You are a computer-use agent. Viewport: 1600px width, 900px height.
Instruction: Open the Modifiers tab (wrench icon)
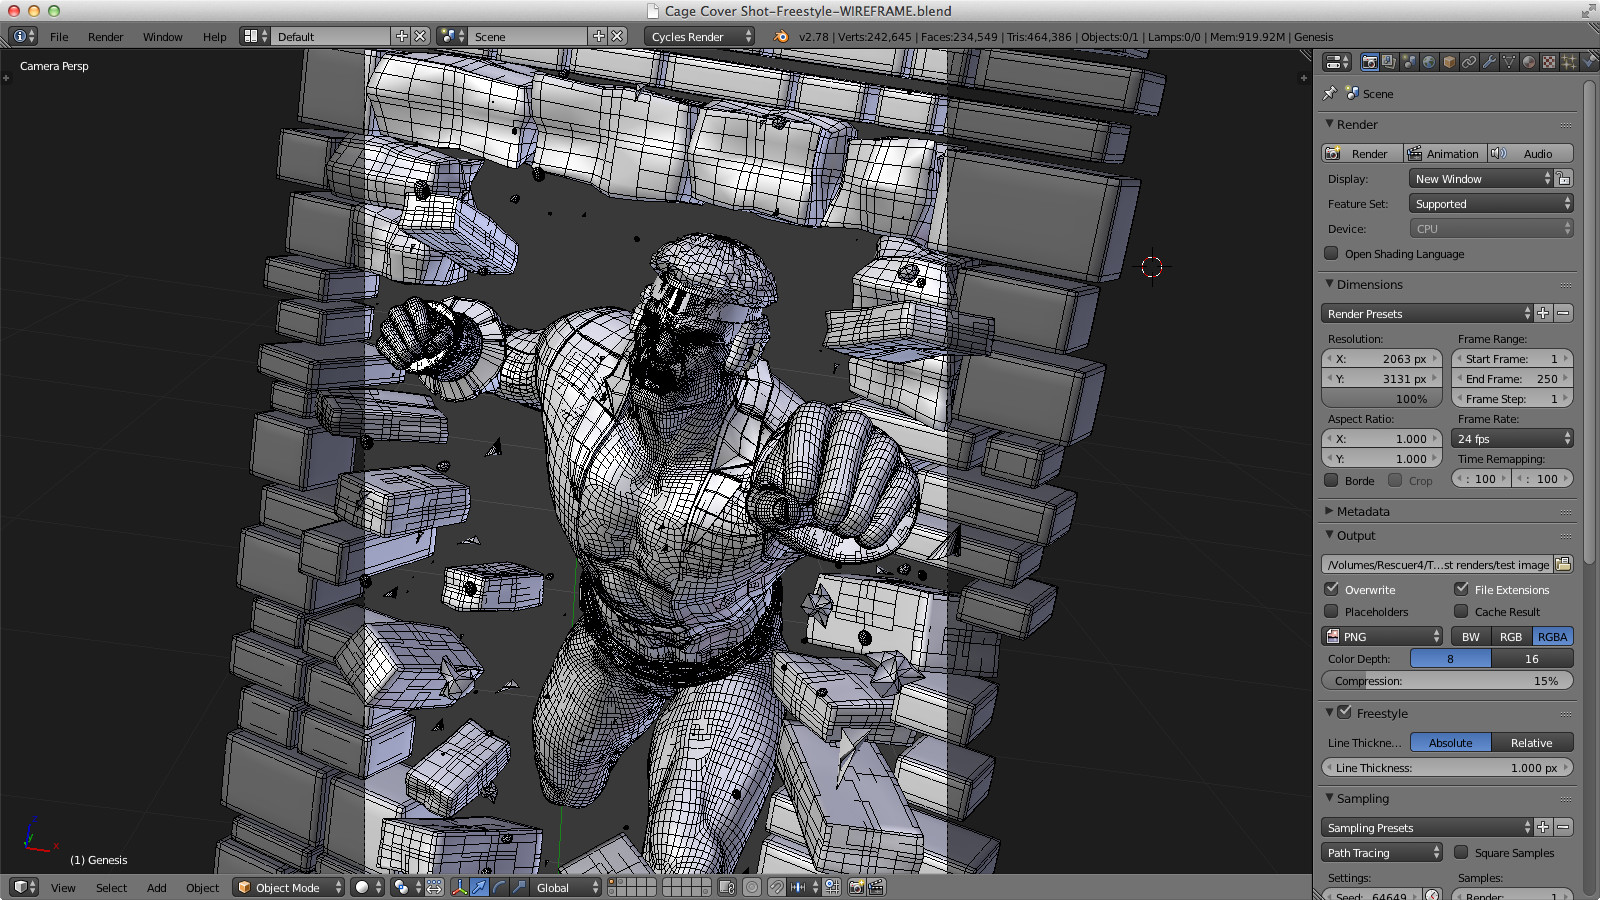point(1489,62)
